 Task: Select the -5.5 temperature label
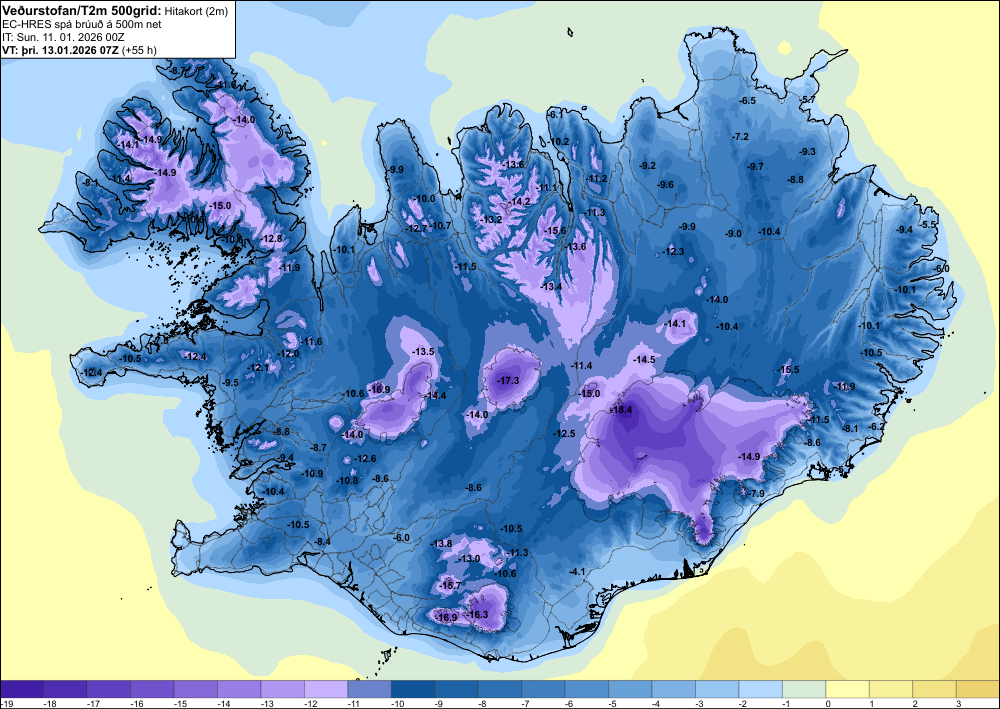point(929,225)
